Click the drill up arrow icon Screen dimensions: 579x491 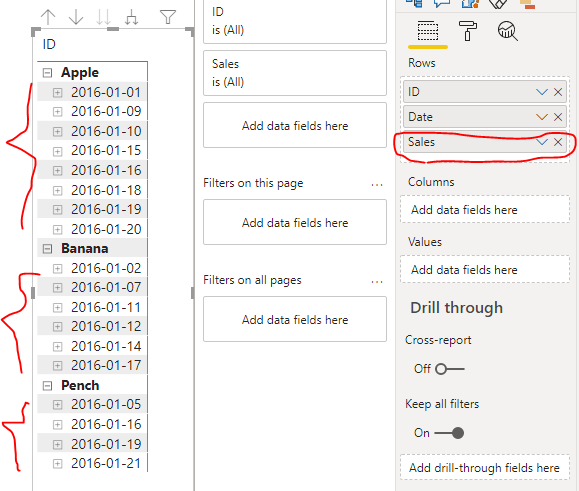48,17
